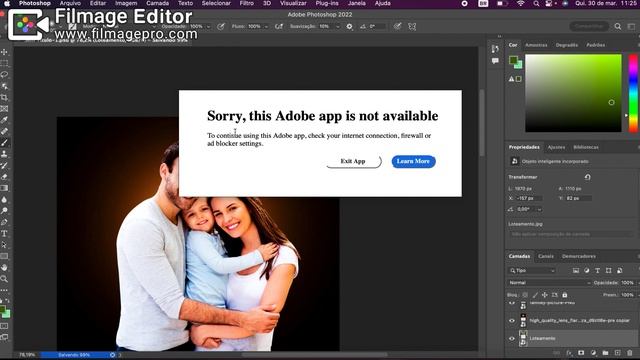Click Y position input field
The width and height of the screenshot is (640, 360).
pyautogui.click(x=579, y=198)
